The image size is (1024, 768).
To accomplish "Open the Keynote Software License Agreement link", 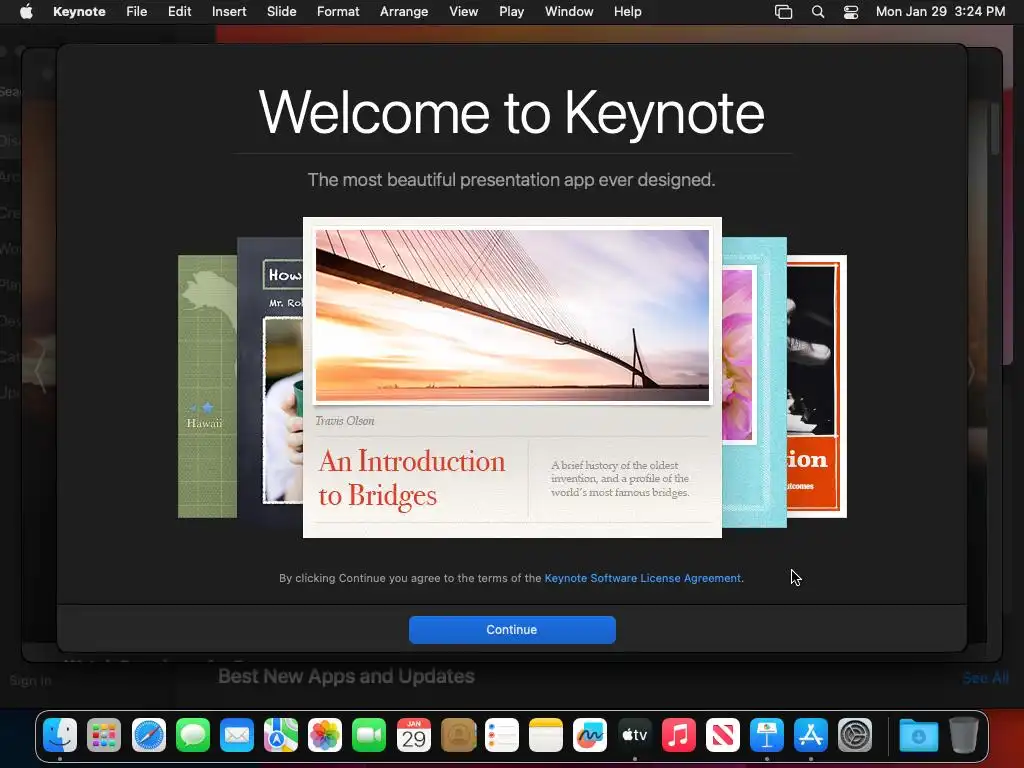I will coord(643,578).
